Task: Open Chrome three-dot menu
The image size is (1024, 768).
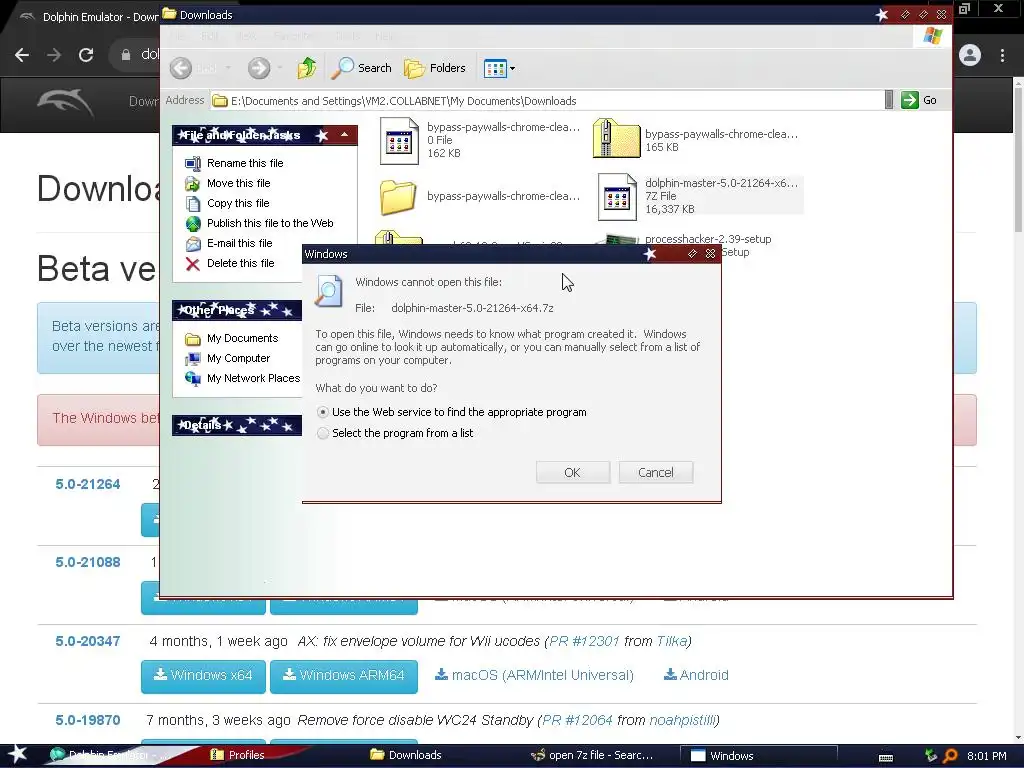Action: [x=1002, y=55]
